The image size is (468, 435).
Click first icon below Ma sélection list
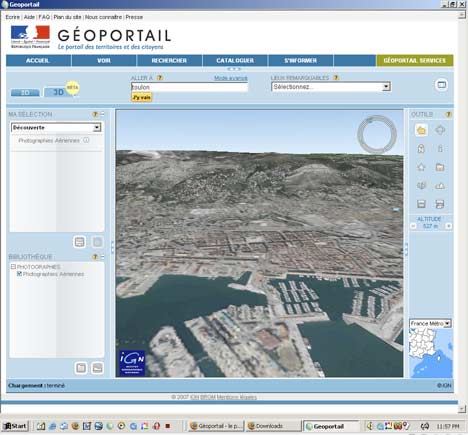(x=80, y=242)
